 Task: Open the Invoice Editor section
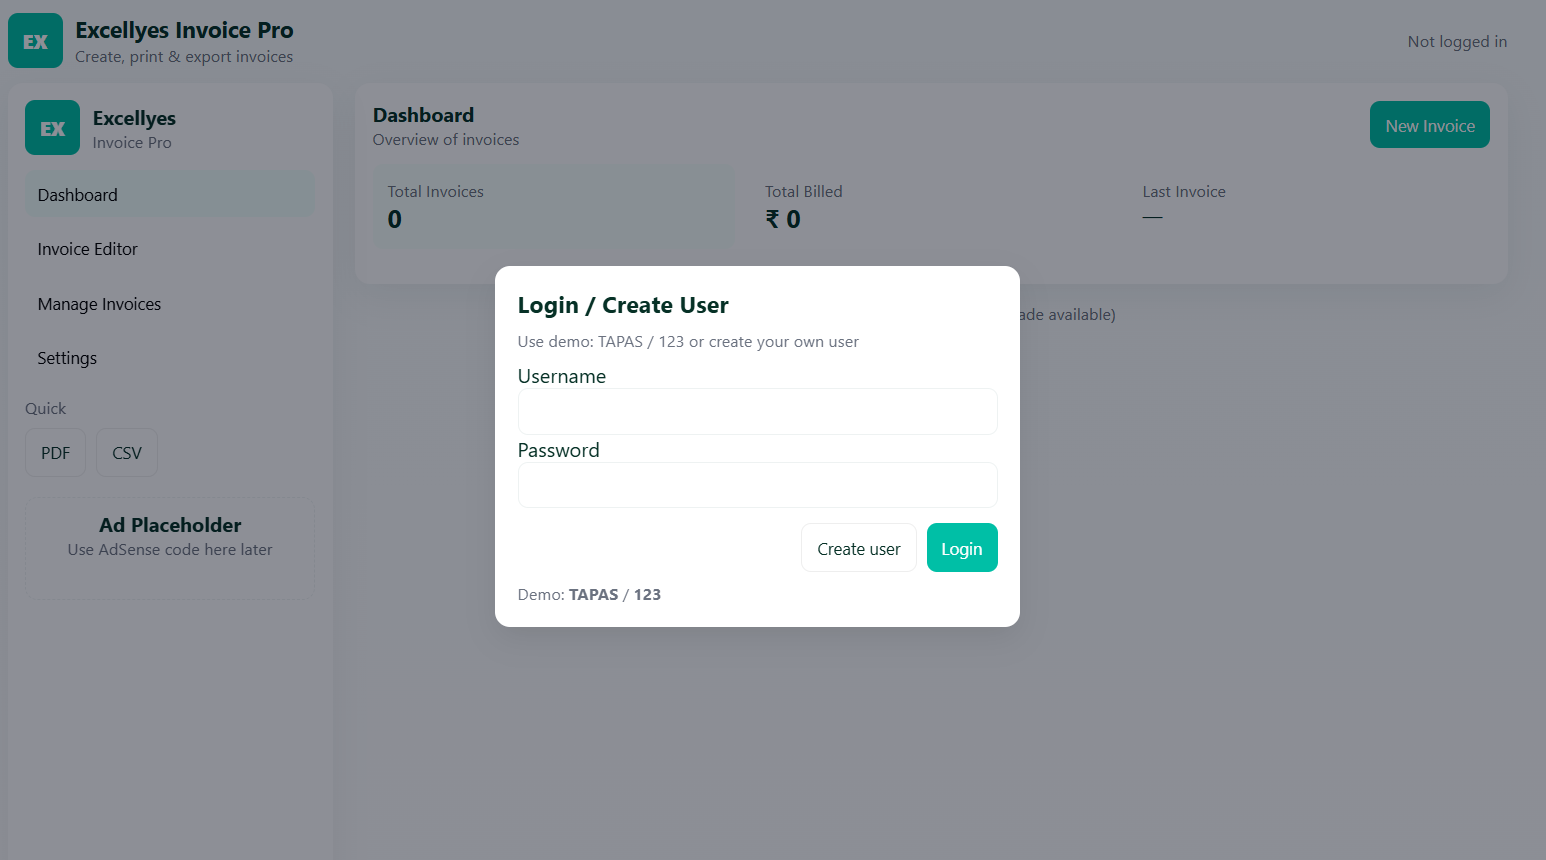coord(87,248)
